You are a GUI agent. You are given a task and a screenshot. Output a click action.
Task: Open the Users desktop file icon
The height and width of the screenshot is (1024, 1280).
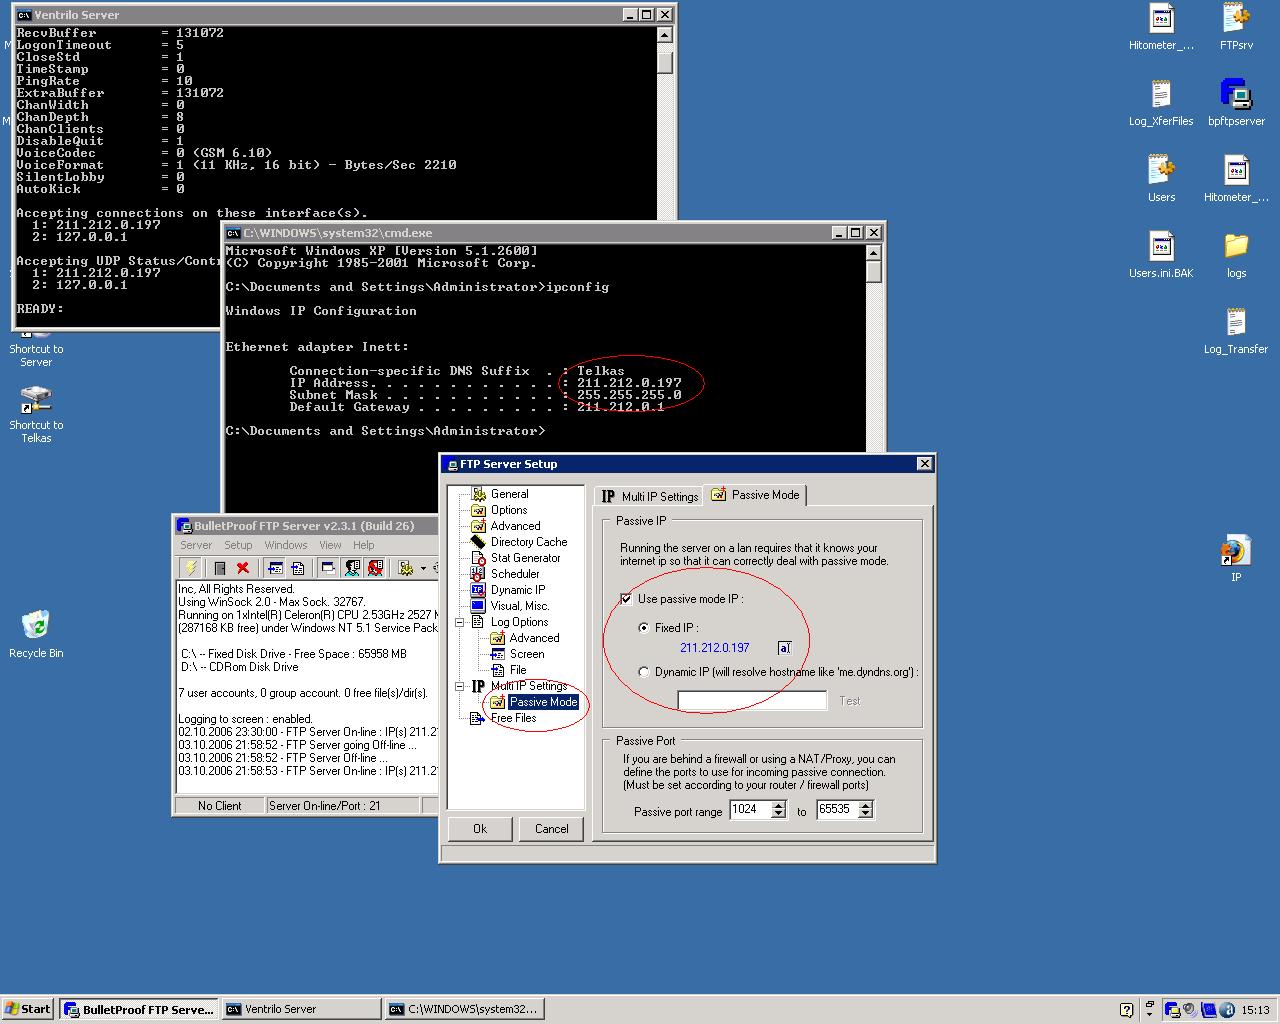pyautogui.click(x=1161, y=178)
